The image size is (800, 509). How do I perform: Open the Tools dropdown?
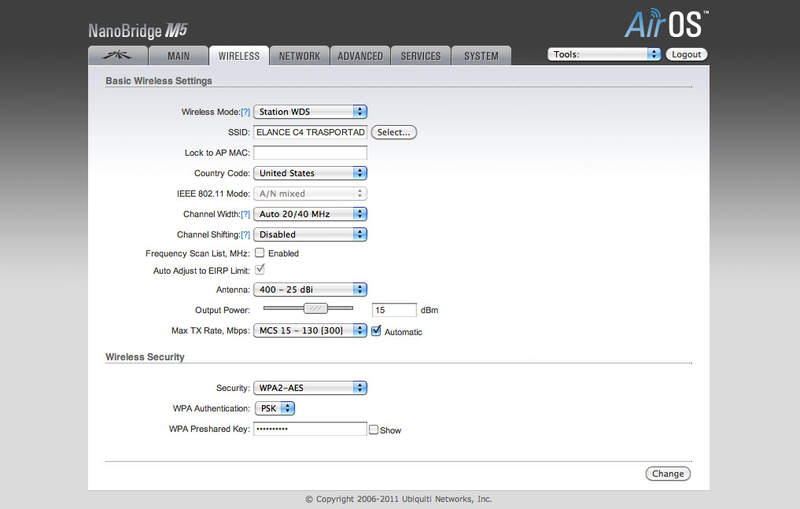tap(604, 54)
